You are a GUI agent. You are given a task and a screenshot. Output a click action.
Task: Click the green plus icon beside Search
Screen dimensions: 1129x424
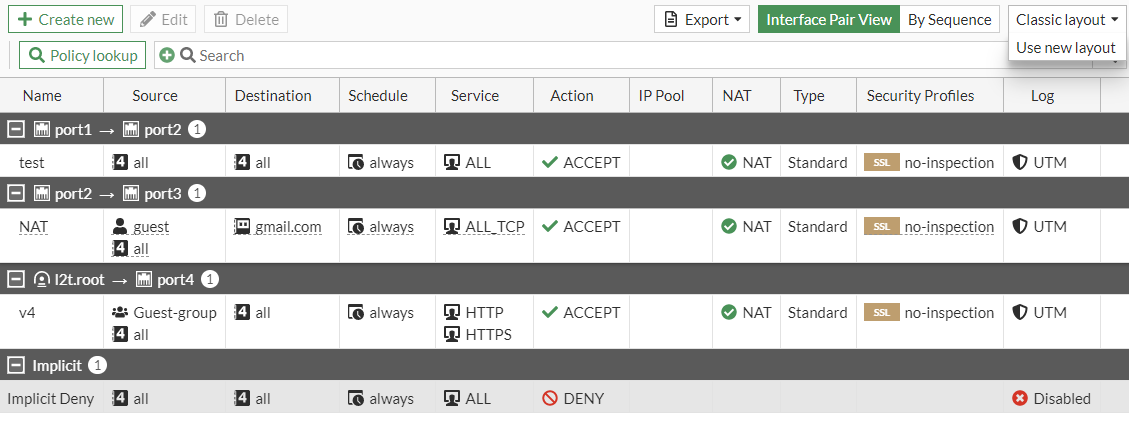(x=166, y=56)
